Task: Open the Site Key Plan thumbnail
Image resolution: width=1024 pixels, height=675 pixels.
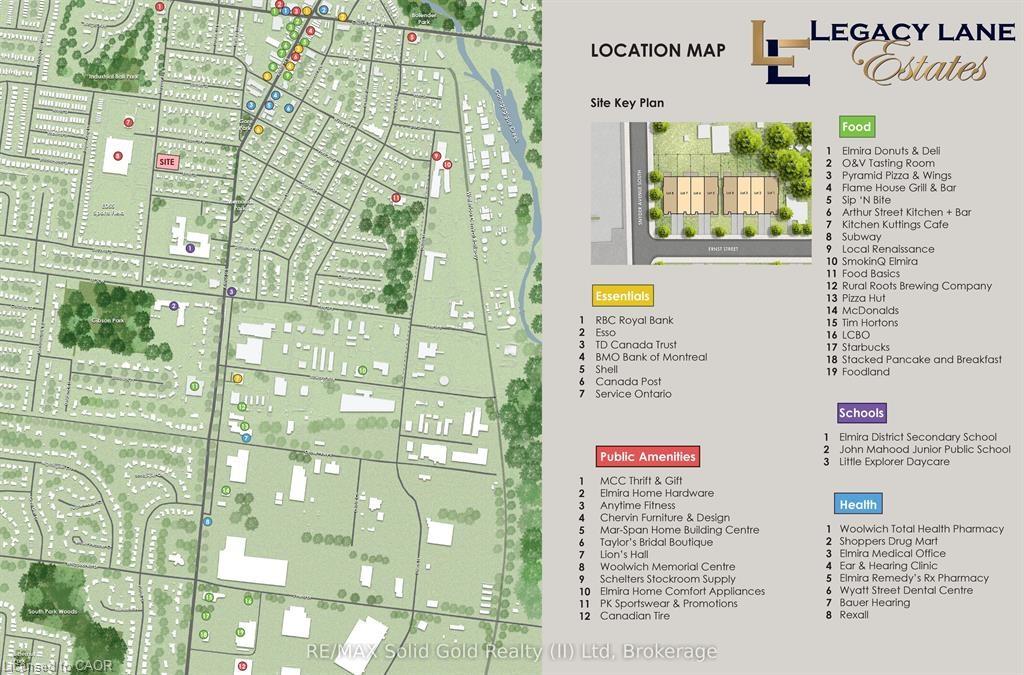Action: (x=700, y=193)
